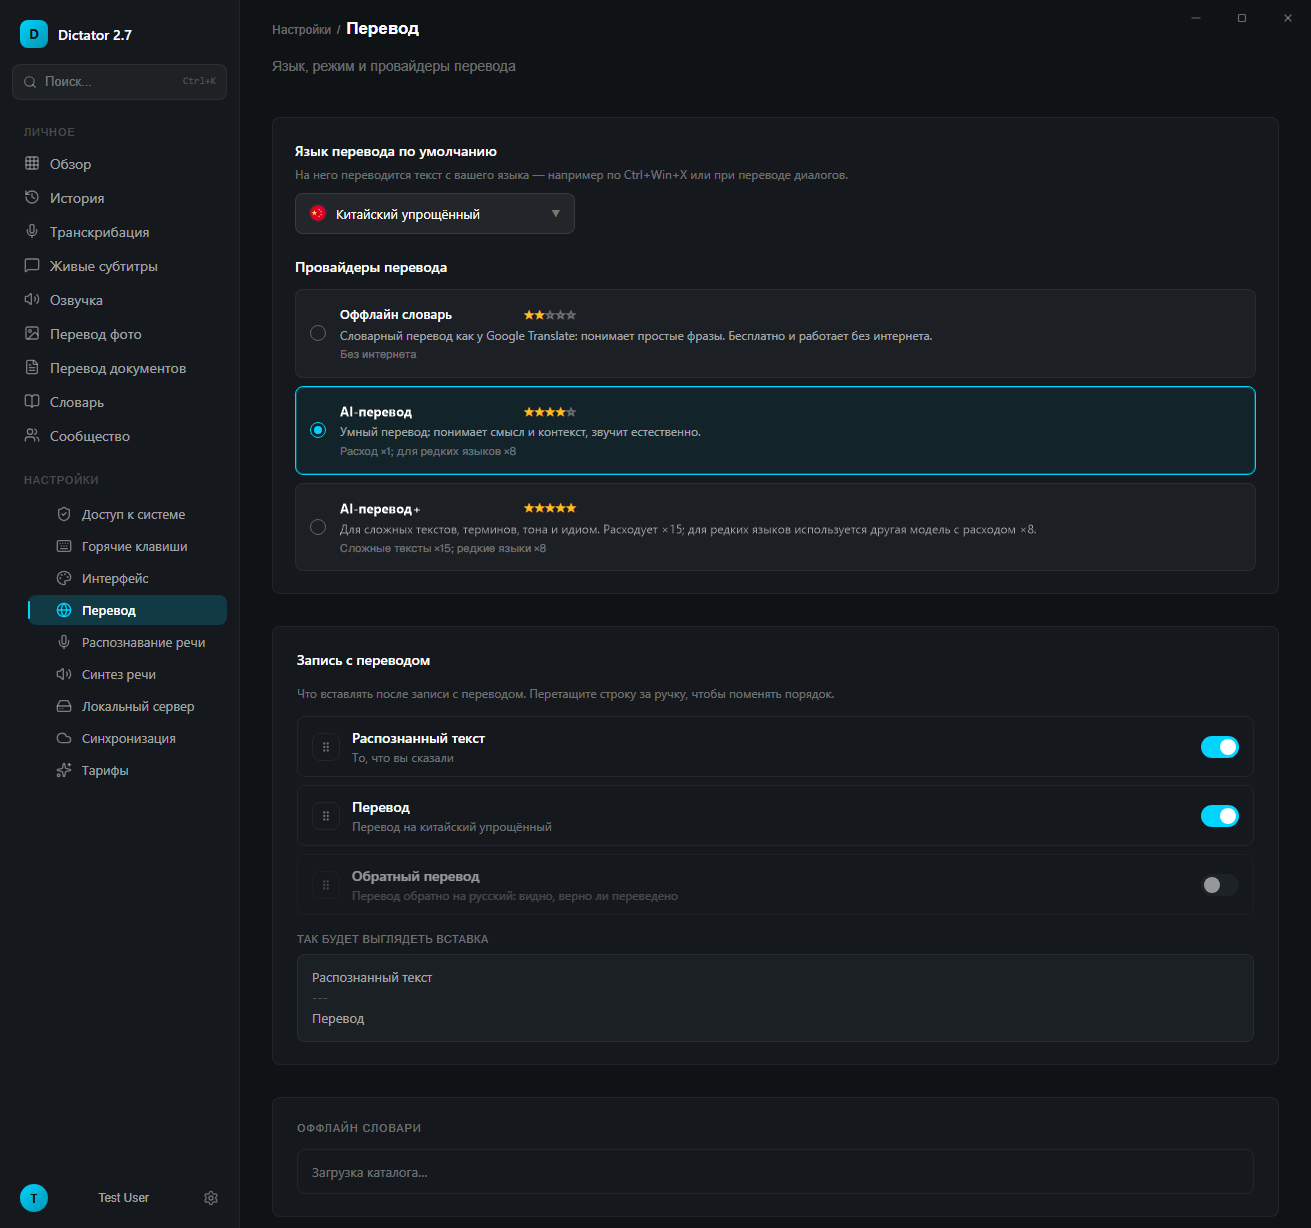Click the search field Поиск...
The height and width of the screenshot is (1228, 1311).
[x=119, y=82]
